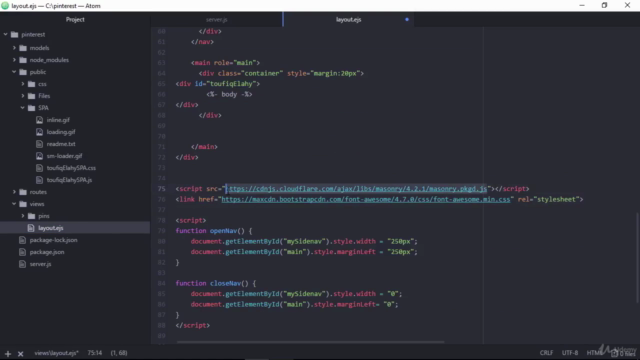Image resolution: width=640 pixels, height=360 pixels.
Task: Place cursor on closeNav function name
Action: point(225,283)
